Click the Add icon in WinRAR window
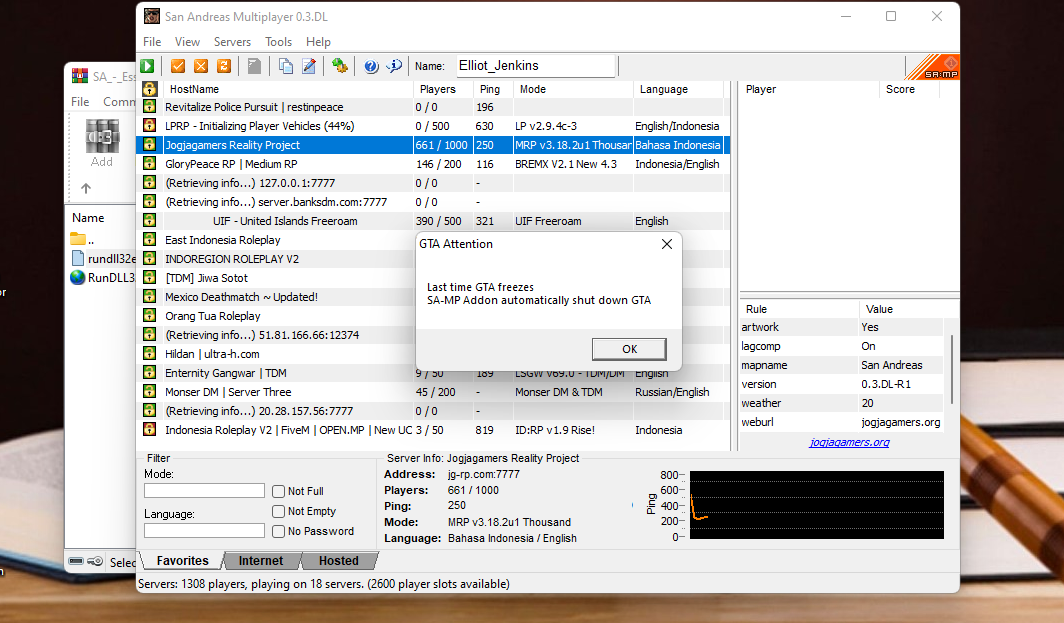 [102, 143]
